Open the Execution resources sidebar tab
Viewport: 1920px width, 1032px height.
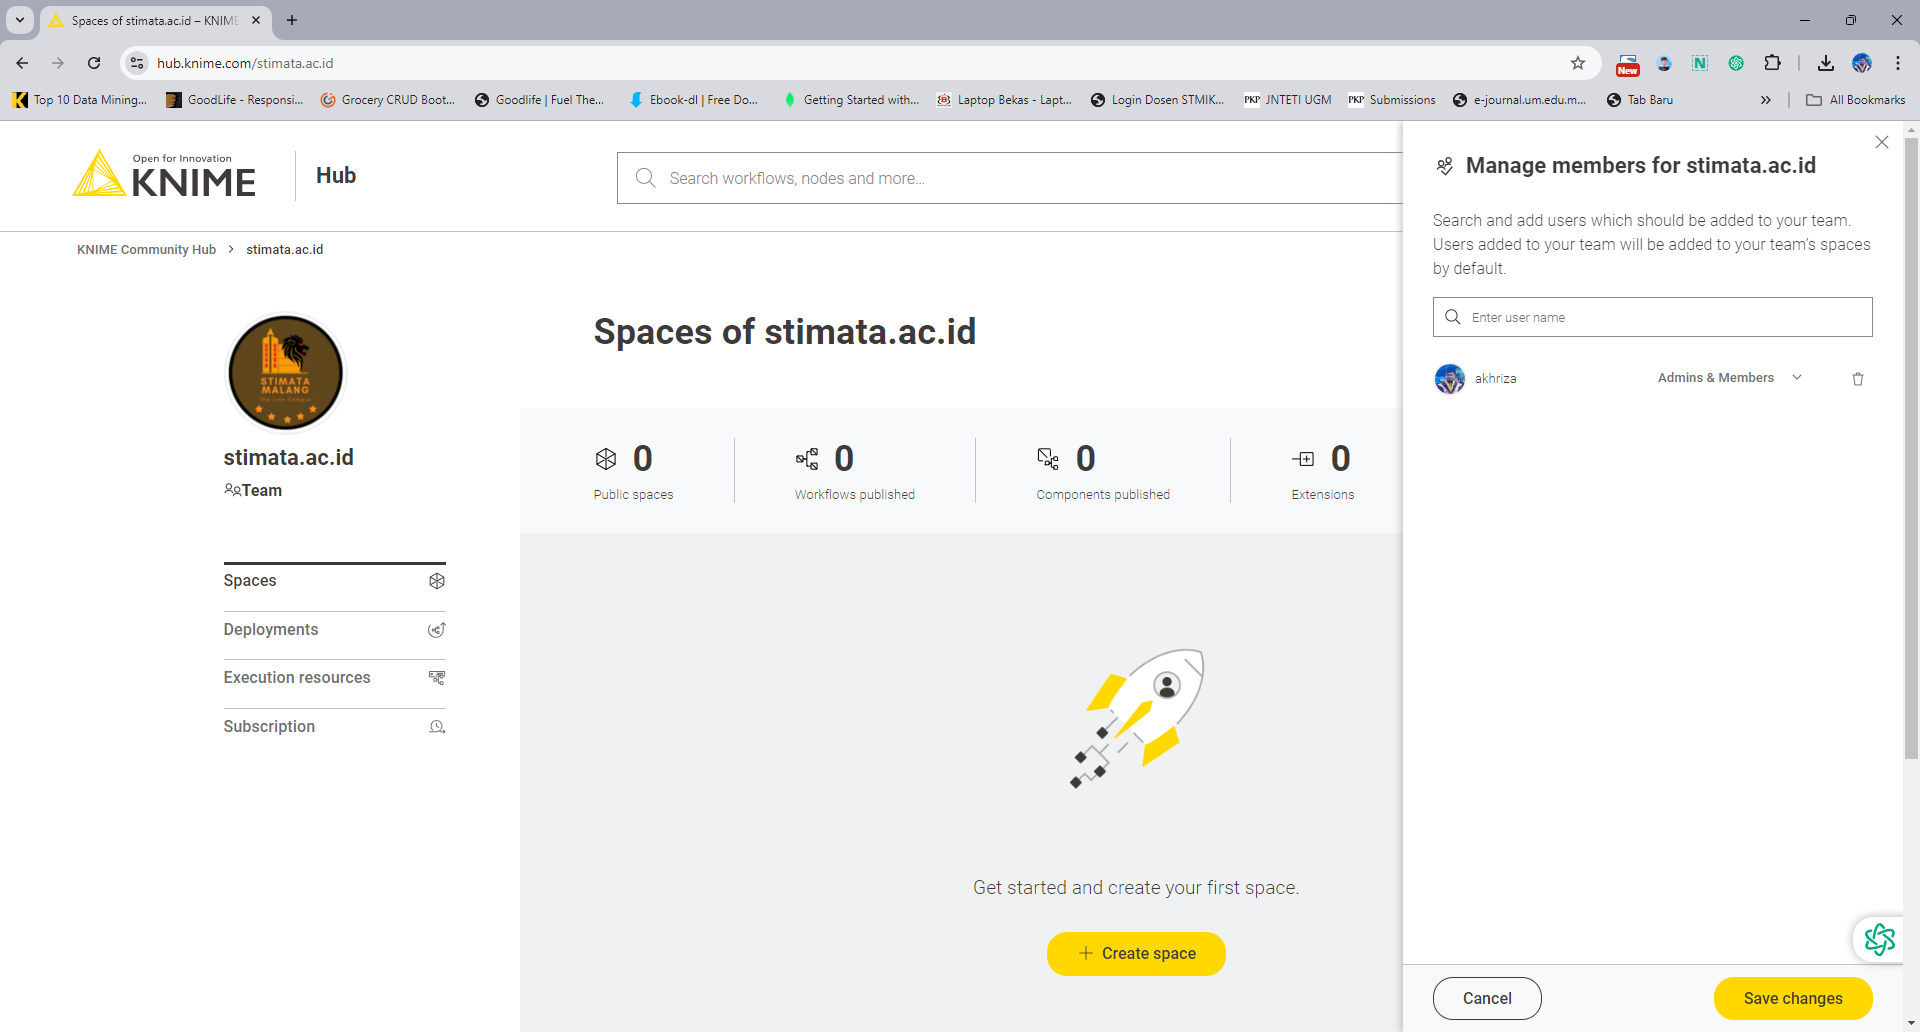tap(334, 678)
